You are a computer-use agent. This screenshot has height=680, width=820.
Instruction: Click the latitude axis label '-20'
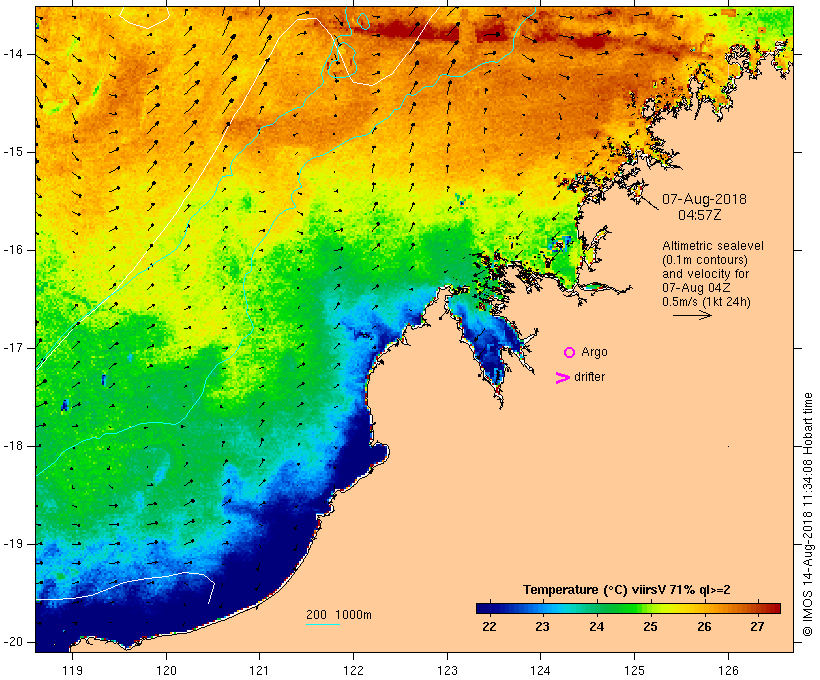12,642
